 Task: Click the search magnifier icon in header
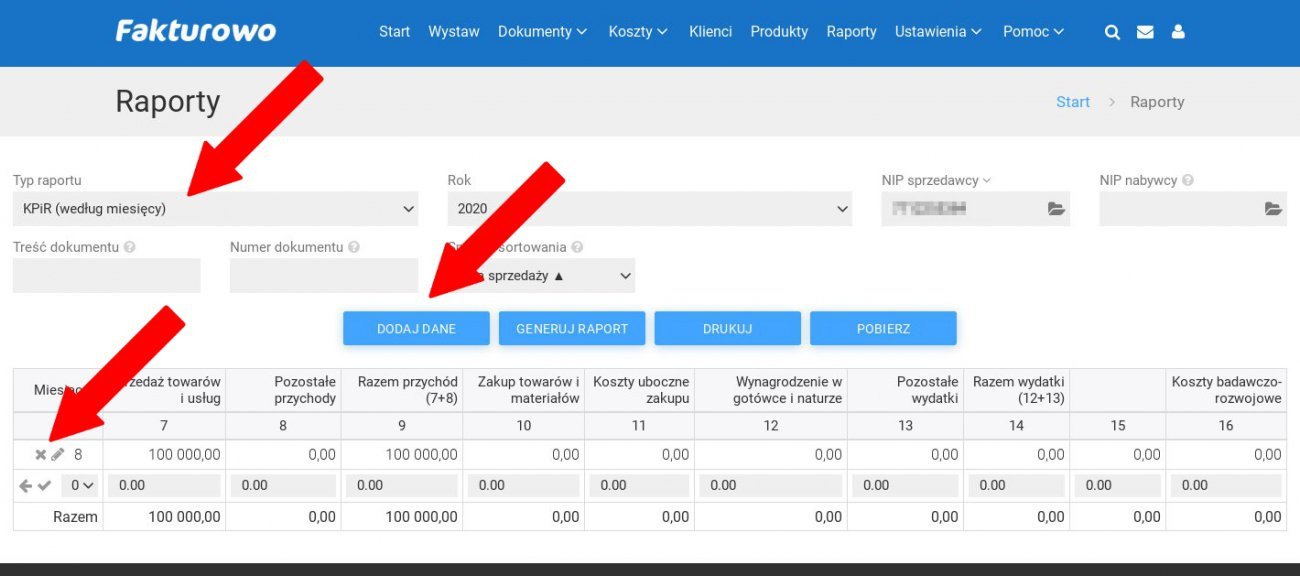[1112, 32]
